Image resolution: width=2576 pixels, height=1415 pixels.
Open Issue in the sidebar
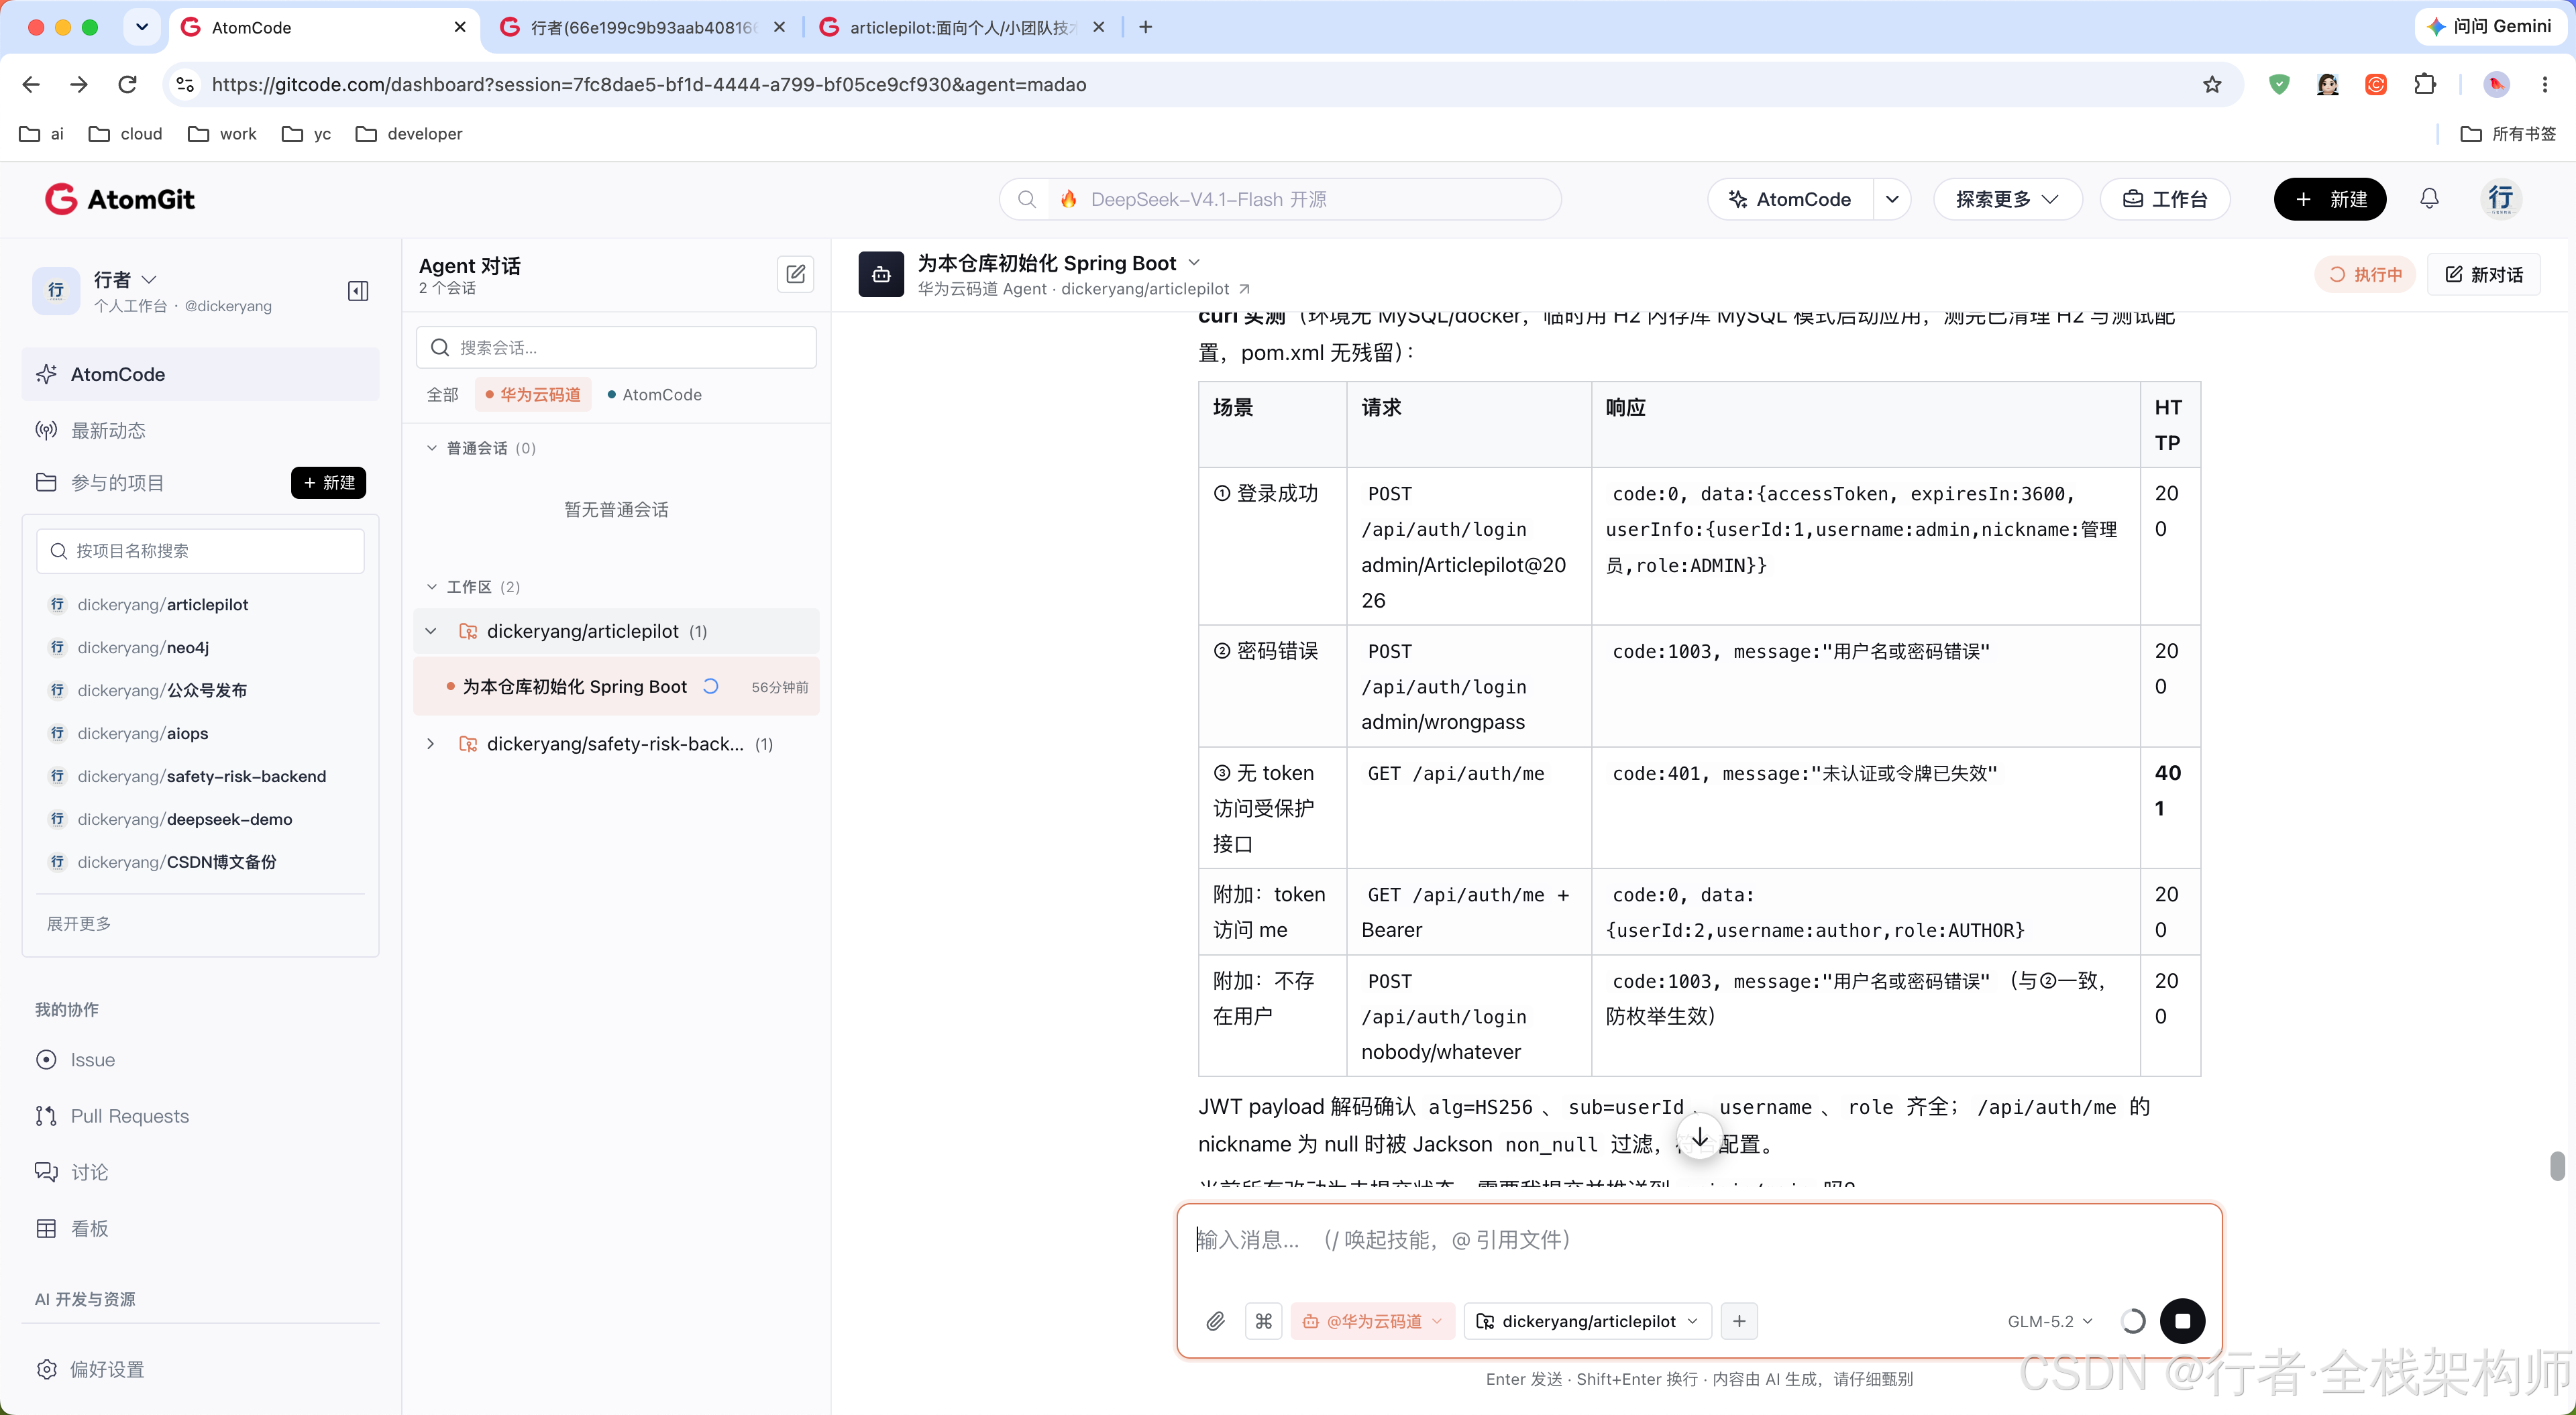tap(92, 1060)
